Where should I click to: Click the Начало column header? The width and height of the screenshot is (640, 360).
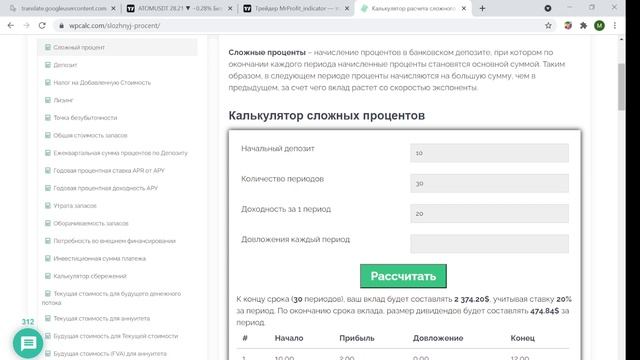[289, 338]
